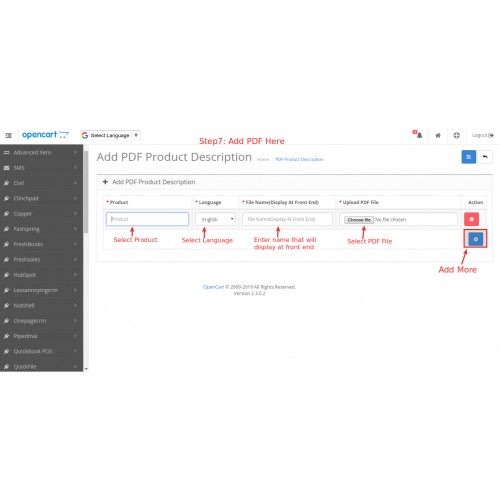Click the Logout link

click(483, 135)
